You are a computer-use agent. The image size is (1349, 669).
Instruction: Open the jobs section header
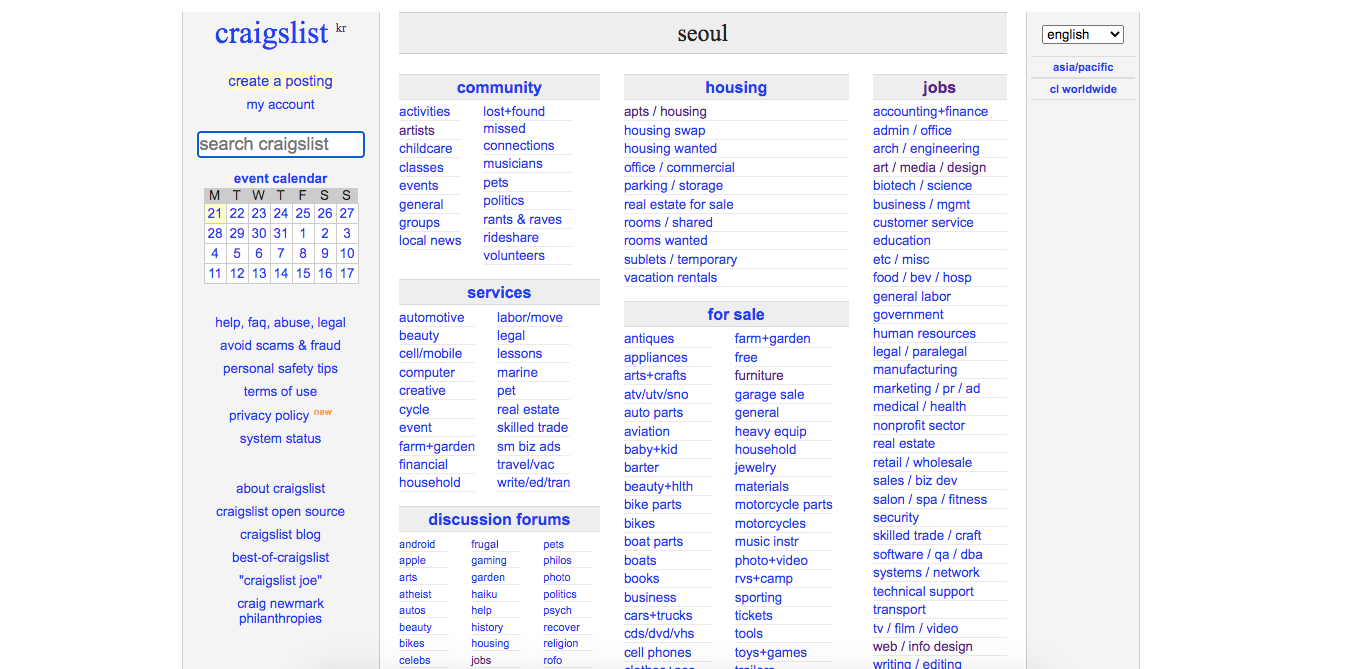pyautogui.click(x=939, y=87)
